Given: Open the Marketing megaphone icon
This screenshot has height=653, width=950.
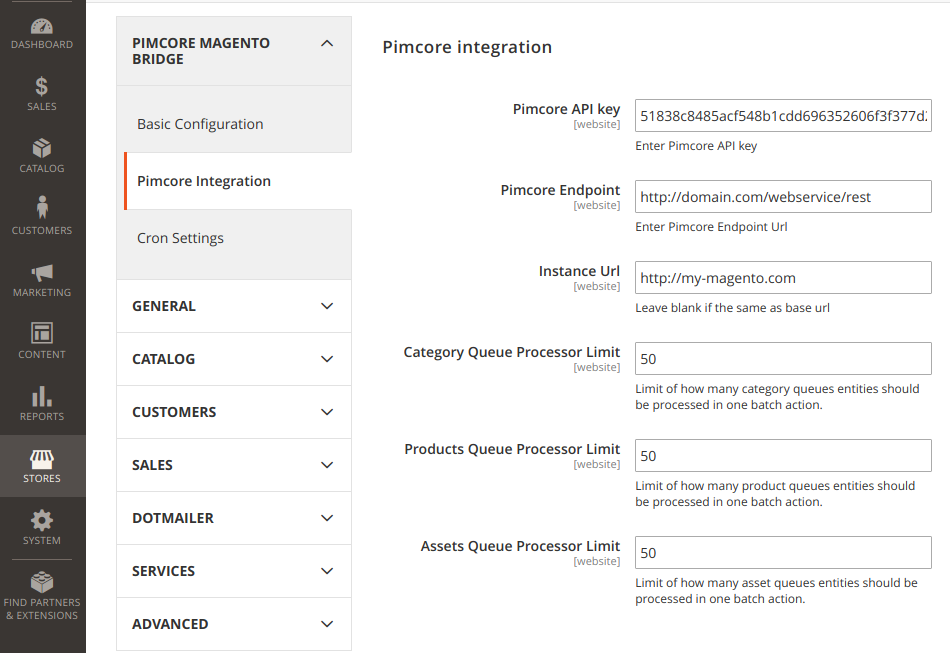Looking at the screenshot, I should point(42,273).
